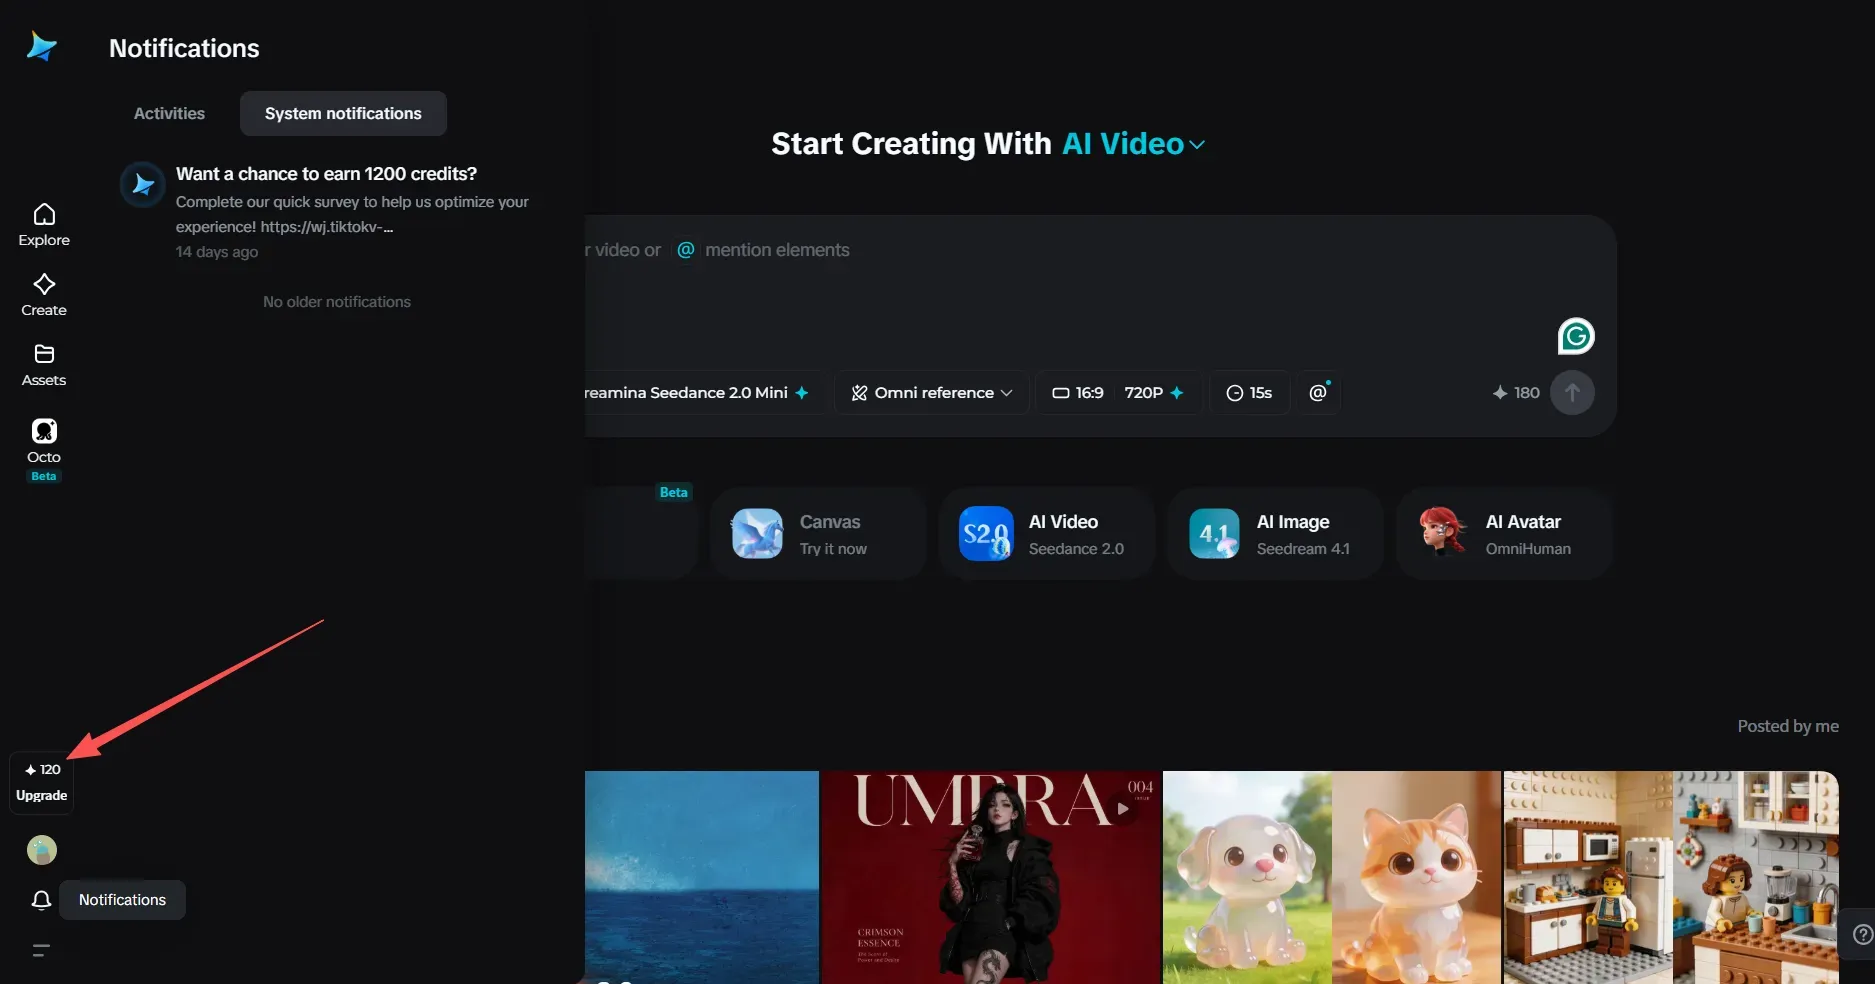
Task: Click the @ mention button in toolbar
Action: (x=1318, y=393)
